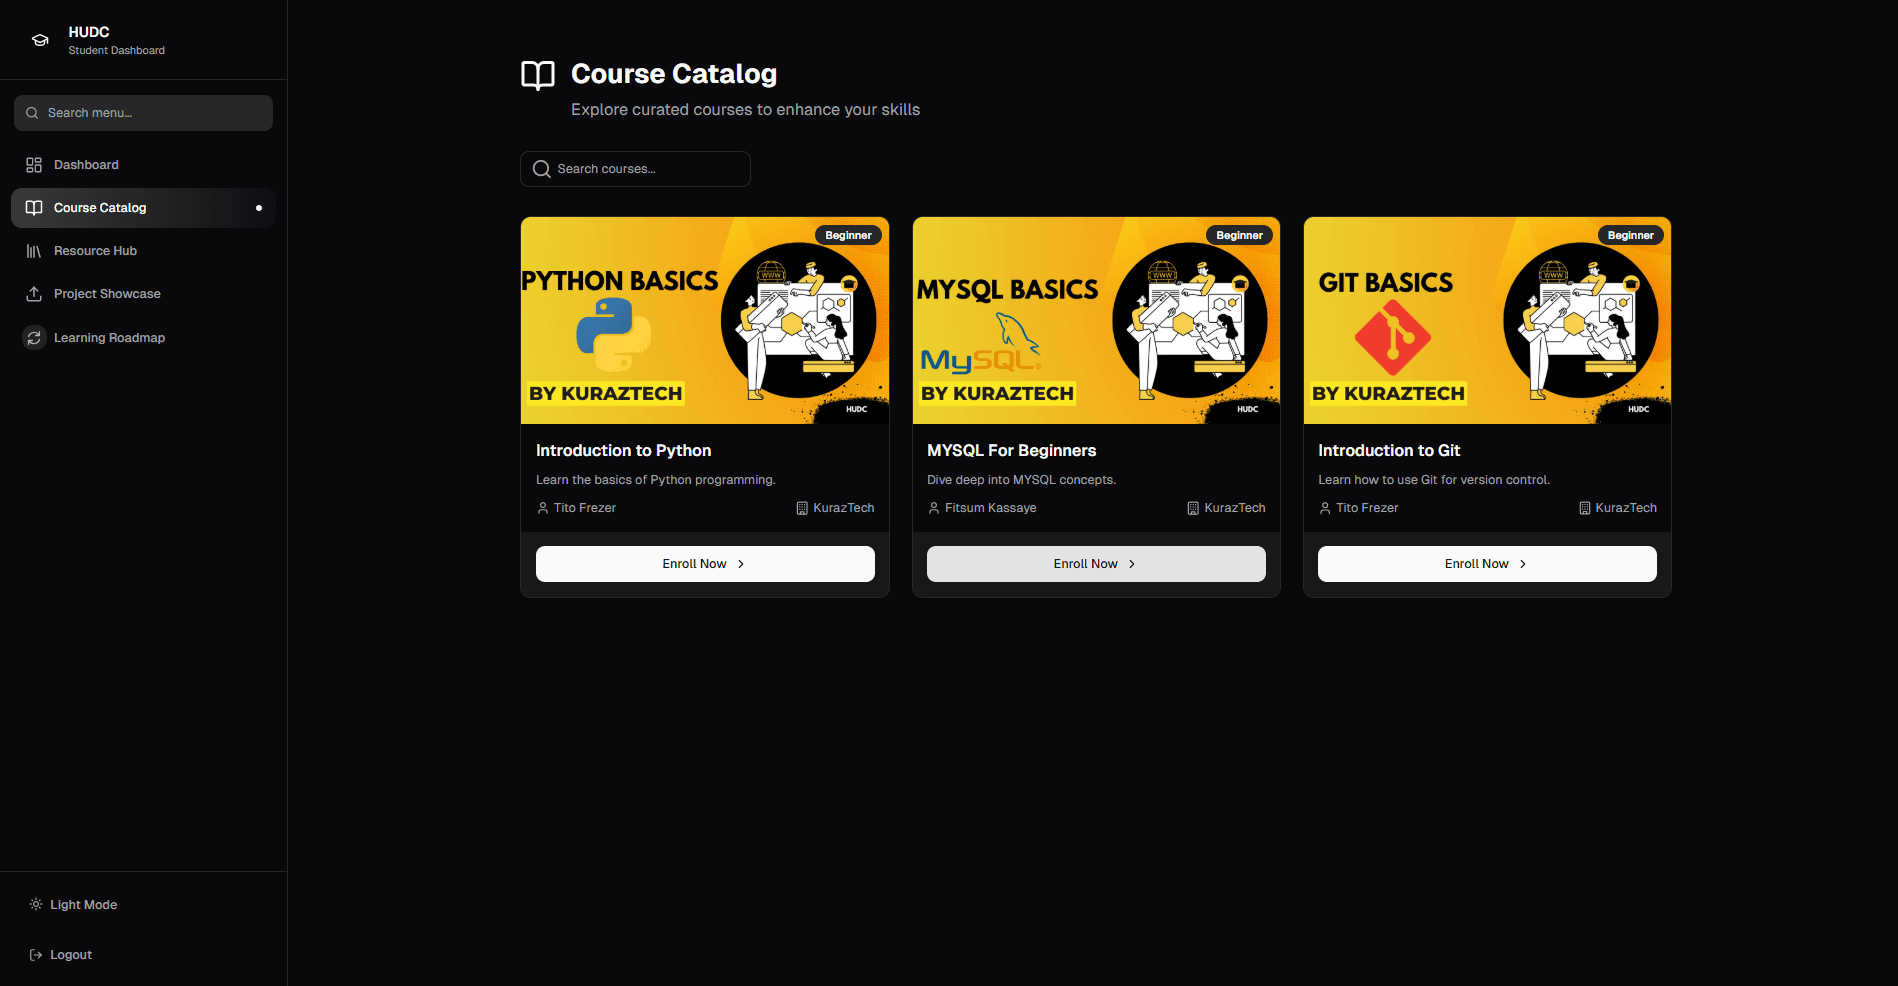This screenshot has height=986, width=1898.
Task: Click the magnifier icon in Search courses
Action: pyautogui.click(x=542, y=169)
